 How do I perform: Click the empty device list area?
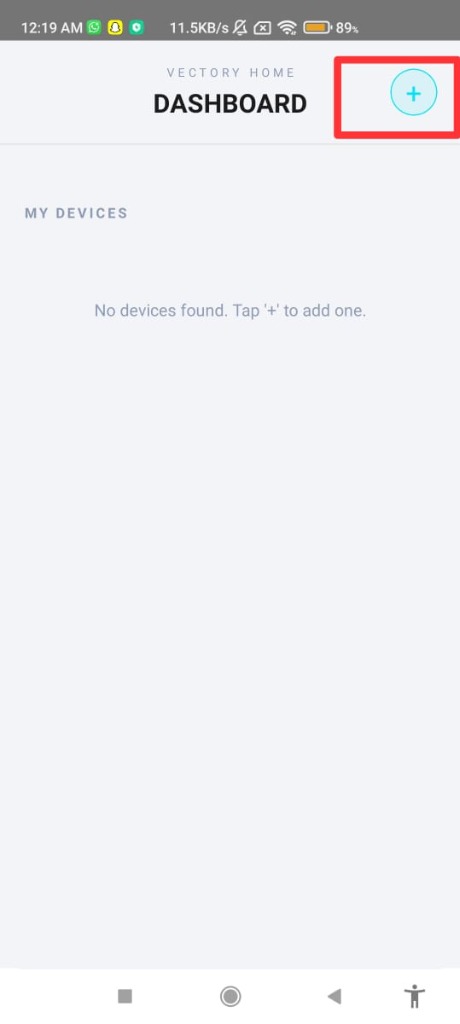[230, 588]
